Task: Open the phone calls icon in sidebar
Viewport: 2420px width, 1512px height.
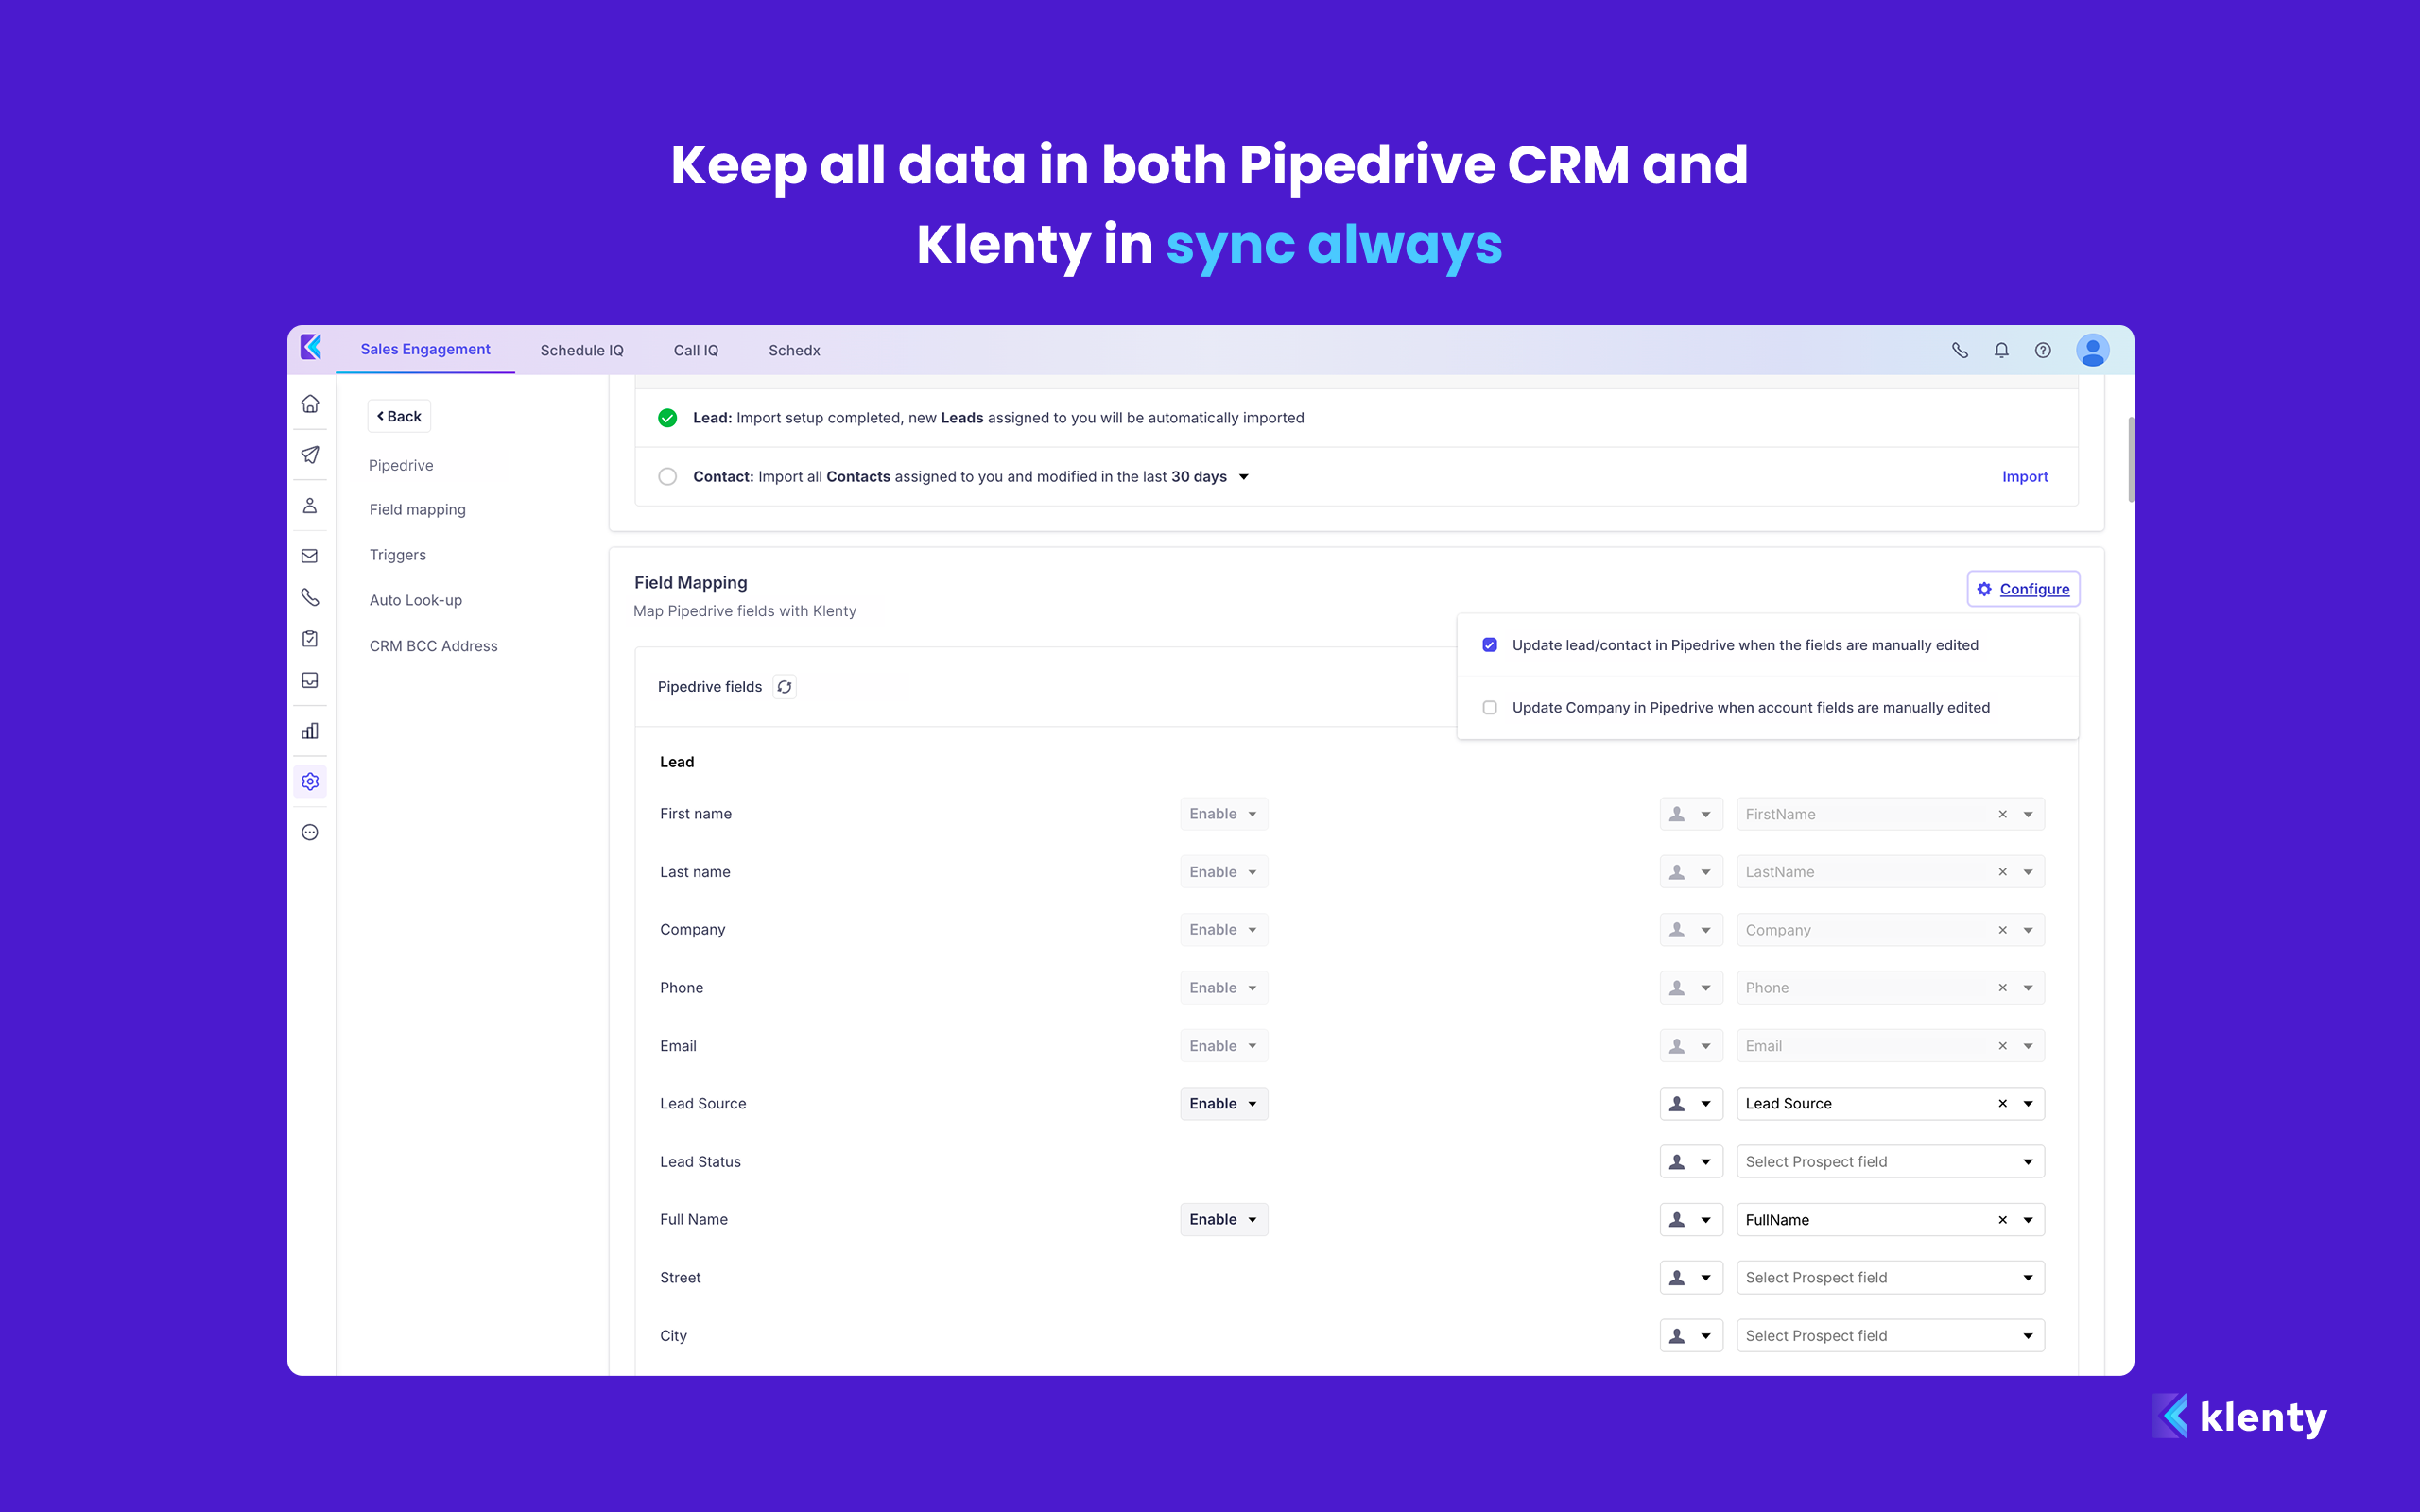Action: coord(310,597)
